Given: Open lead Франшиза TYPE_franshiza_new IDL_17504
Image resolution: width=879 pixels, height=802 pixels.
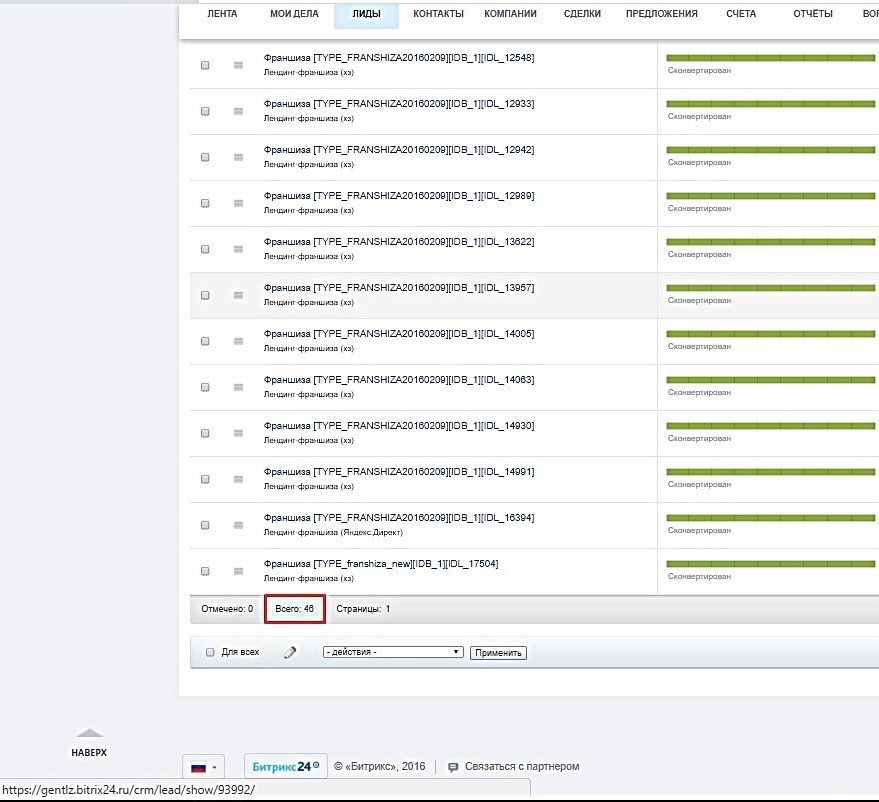Looking at the screenshot, I should point(381,563).
